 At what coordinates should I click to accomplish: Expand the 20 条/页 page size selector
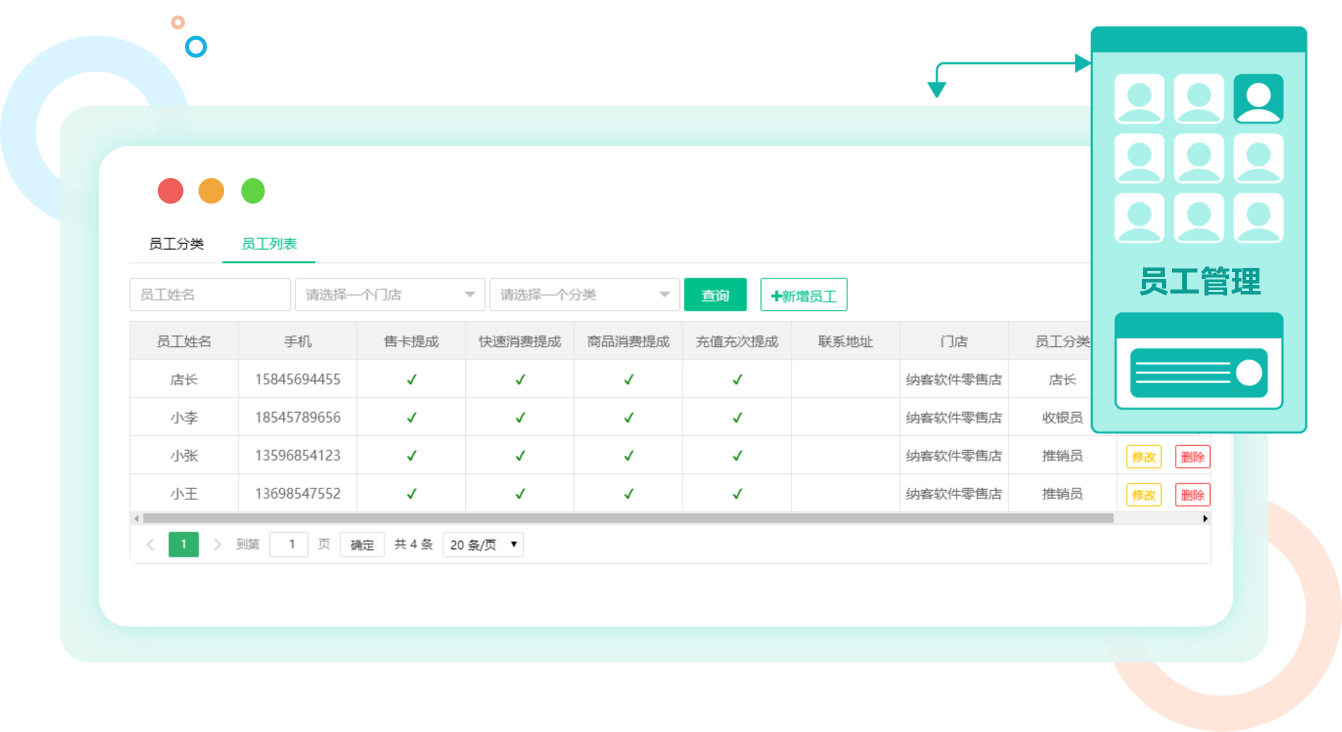coord(483,545)
